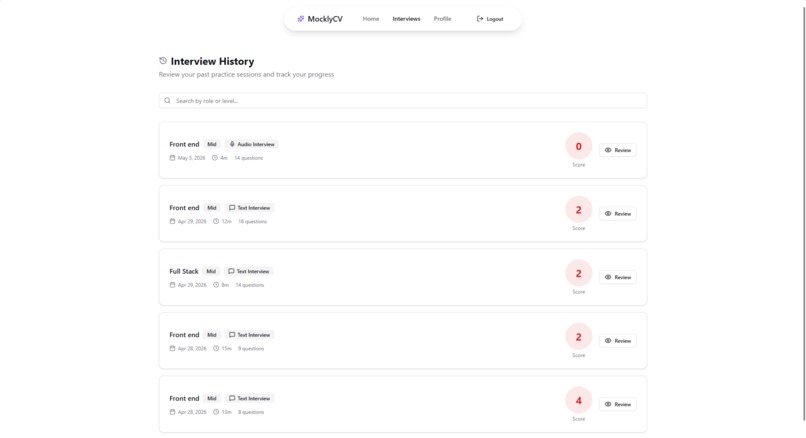
Task: Click the calendar icon next to May 5, 2026
Action: coord(172,158)
